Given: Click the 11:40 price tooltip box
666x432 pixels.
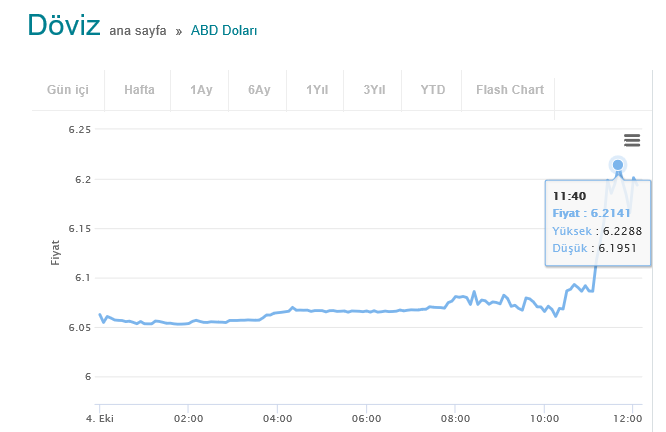Looking at the screenshot, I should 598,223.
